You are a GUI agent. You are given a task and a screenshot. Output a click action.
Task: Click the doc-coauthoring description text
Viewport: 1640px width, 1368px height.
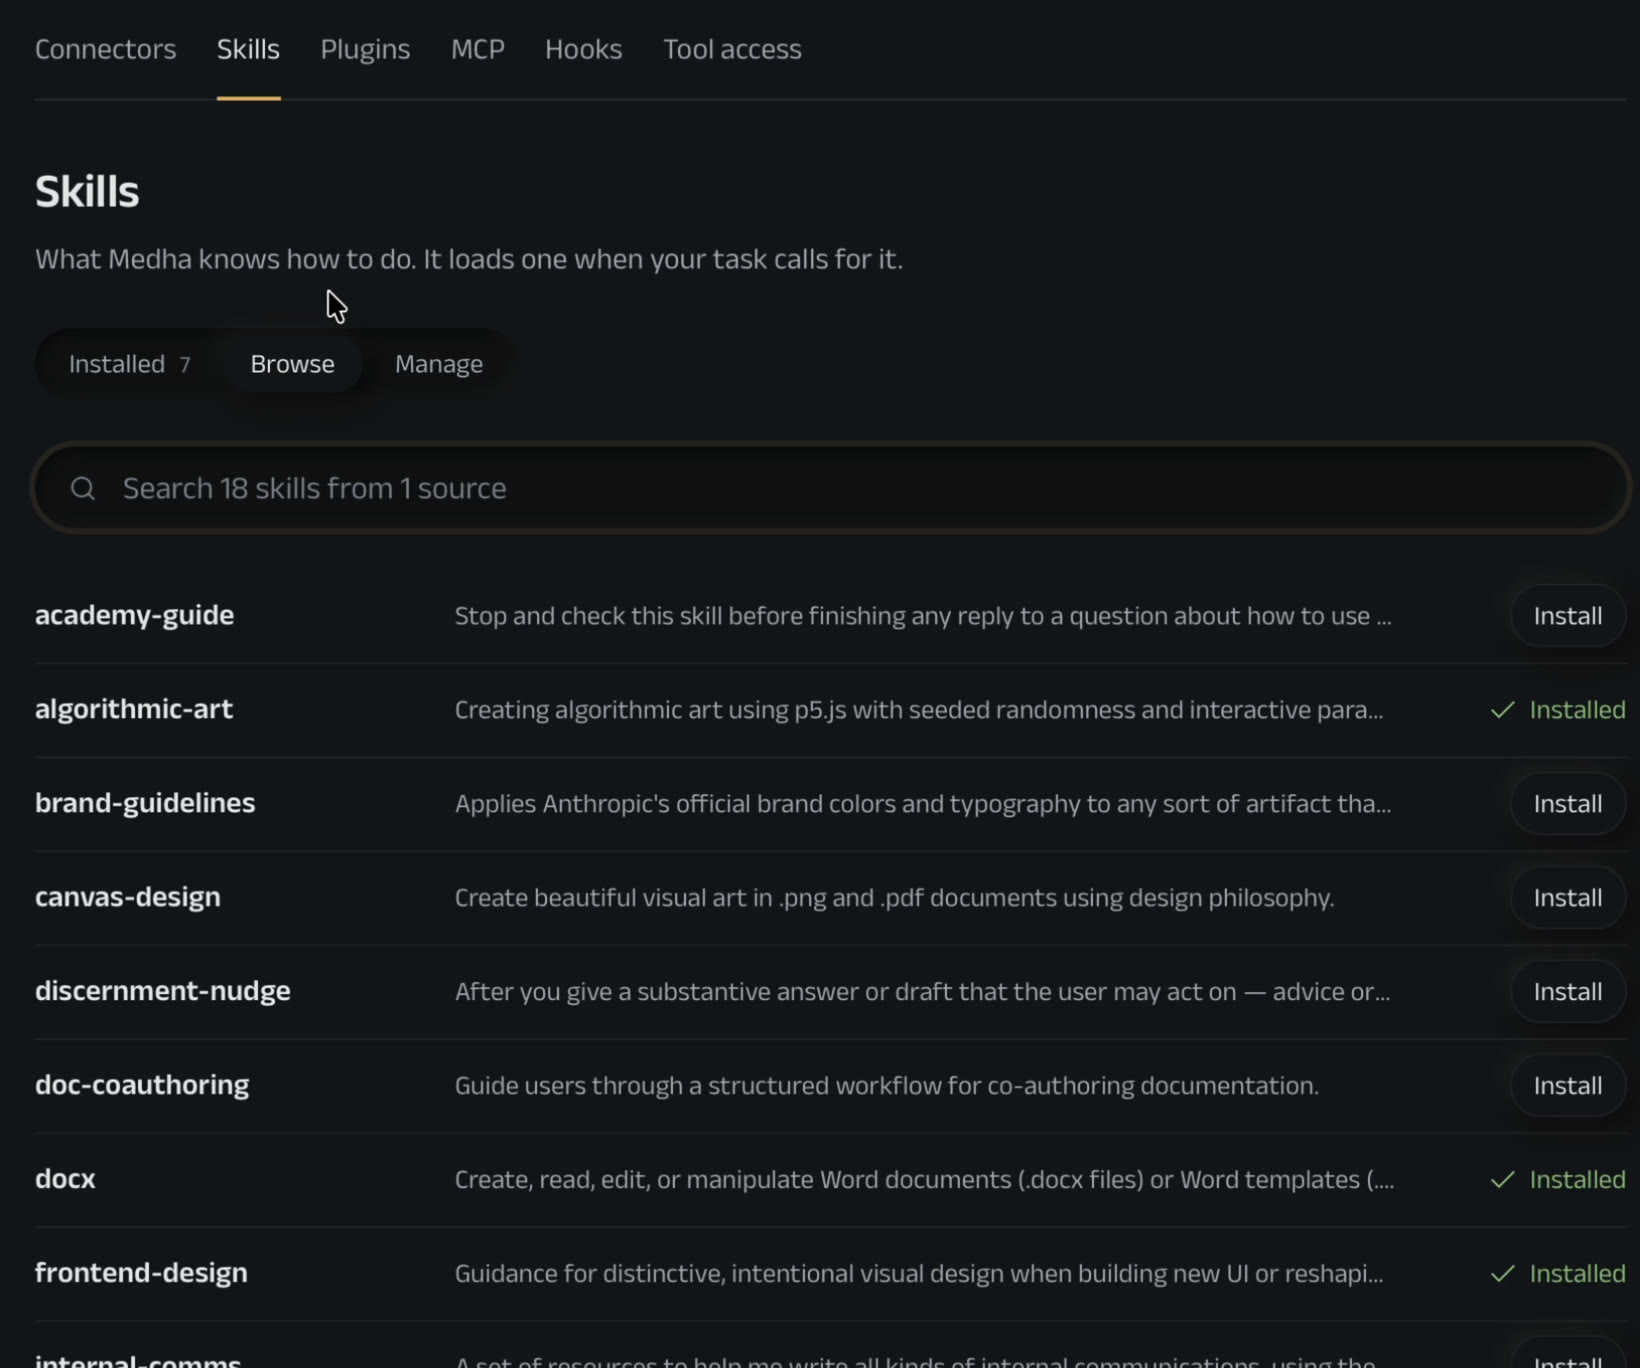tap(886, 1086)
